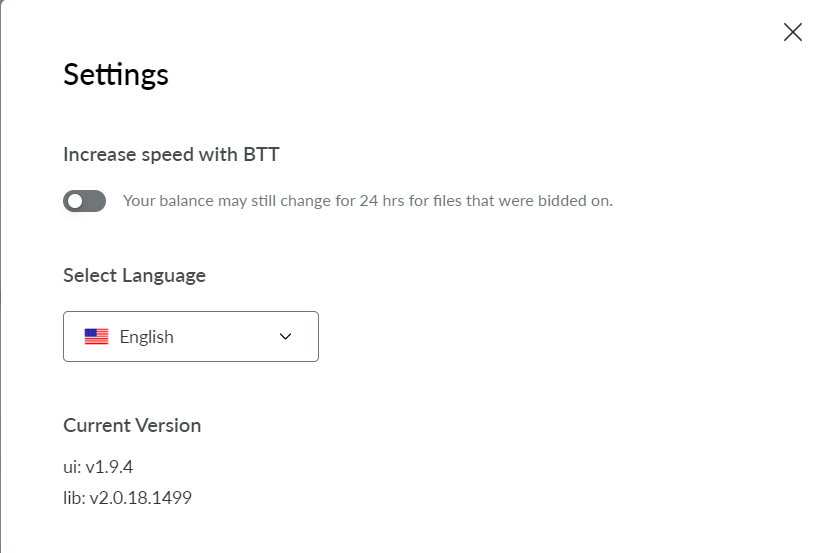This screenshot has width=818, height=553.
Task: Click the balance change notice beside the toggle
Action: coord(368,201)
